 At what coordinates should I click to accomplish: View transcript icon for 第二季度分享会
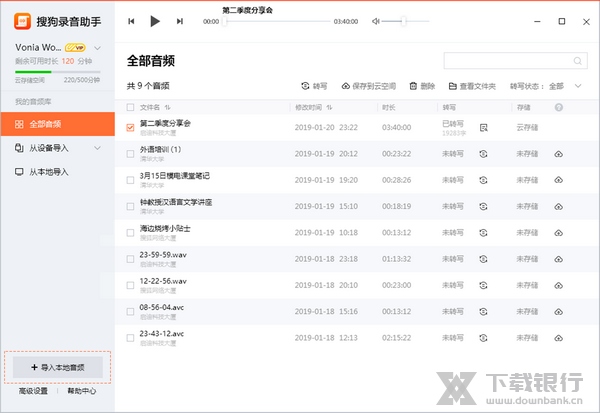point(483,127)
